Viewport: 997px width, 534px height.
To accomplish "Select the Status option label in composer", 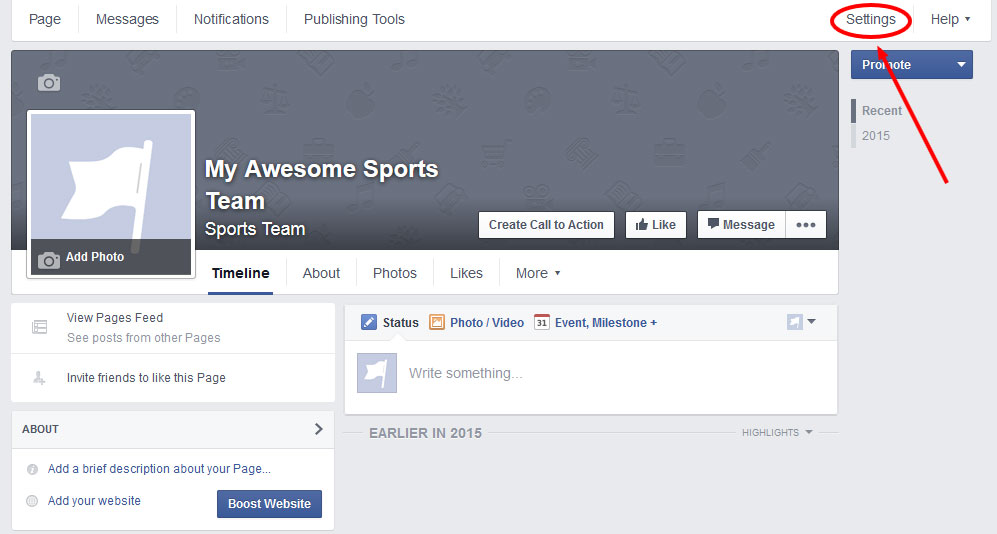I will [x=401, y=322].
